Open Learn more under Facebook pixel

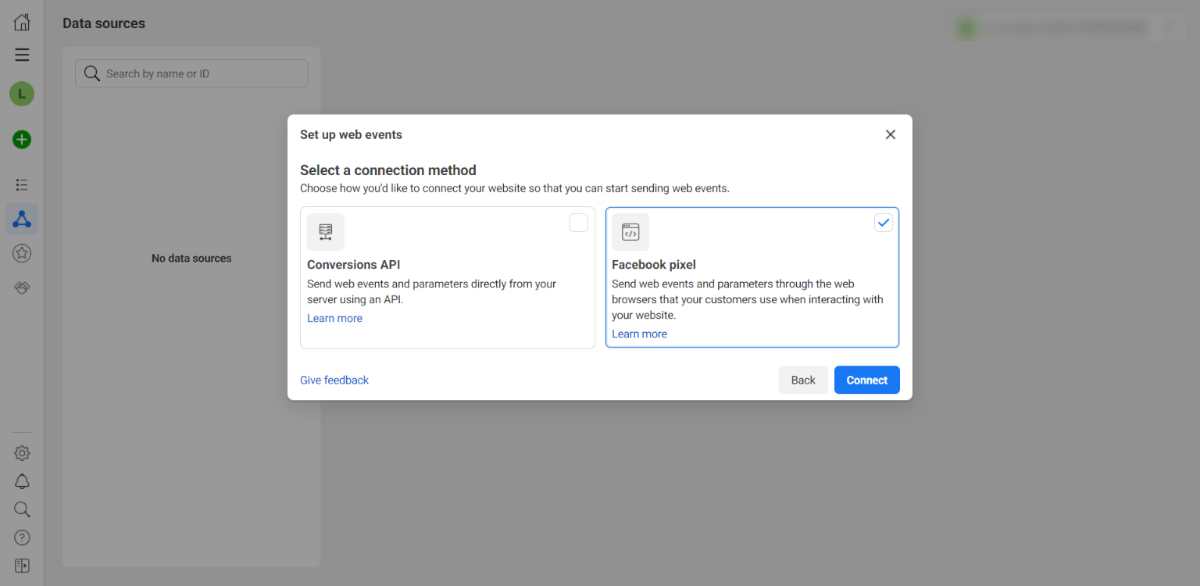[639, 334]
